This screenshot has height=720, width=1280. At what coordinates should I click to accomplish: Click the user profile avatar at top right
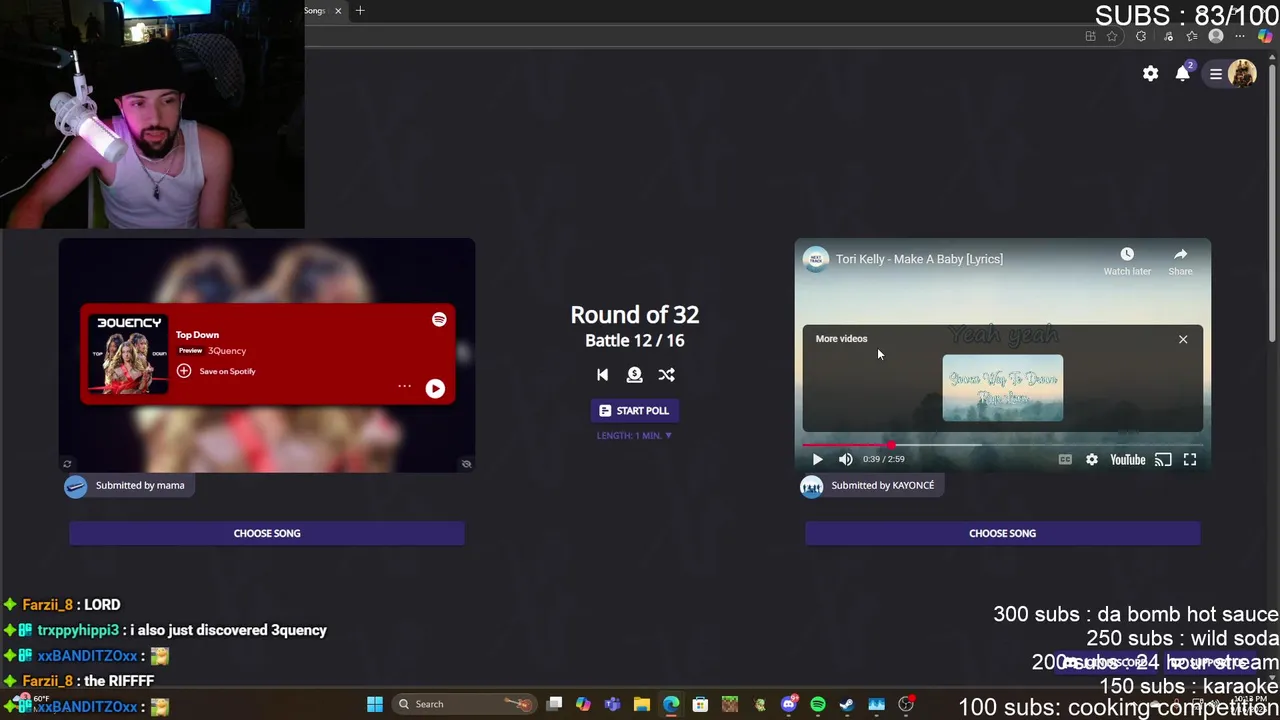click(1242, 73)
